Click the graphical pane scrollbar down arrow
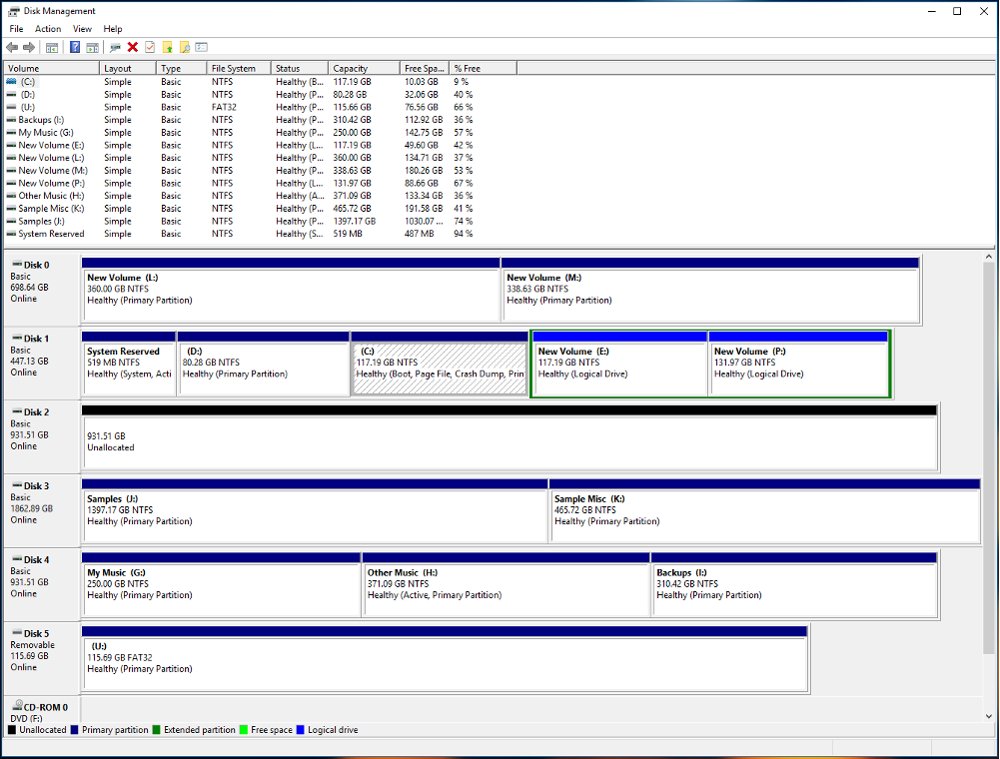This screenshot has width=1000, height=759. click(989, 716)
